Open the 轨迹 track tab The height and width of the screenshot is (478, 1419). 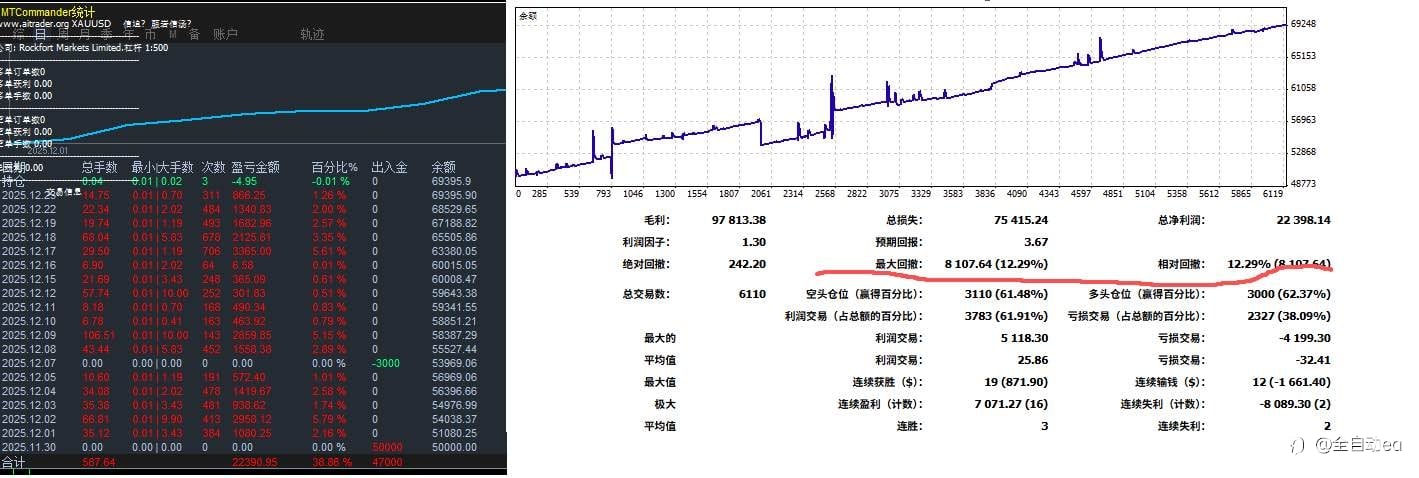click(312, 34)
